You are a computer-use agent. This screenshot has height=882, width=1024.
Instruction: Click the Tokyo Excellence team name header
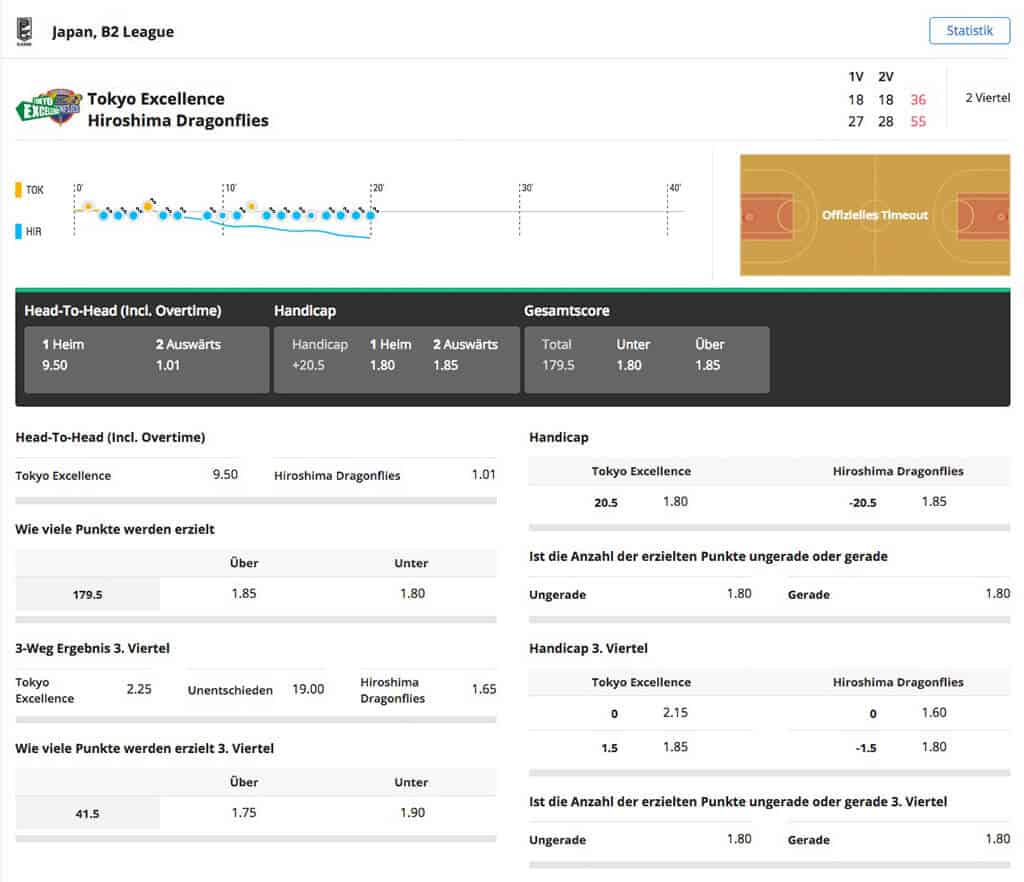click(x=156, y=99)
